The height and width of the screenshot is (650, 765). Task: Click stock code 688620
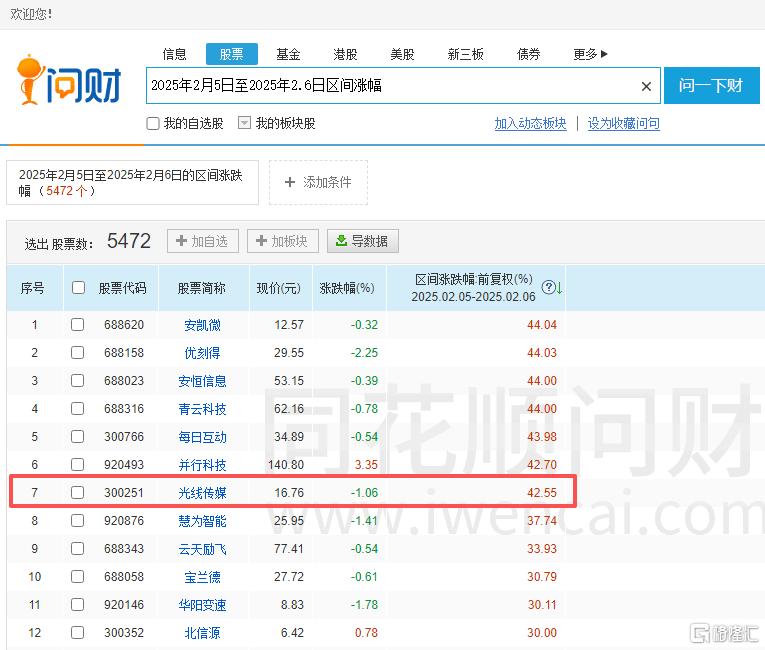(124, 325)
